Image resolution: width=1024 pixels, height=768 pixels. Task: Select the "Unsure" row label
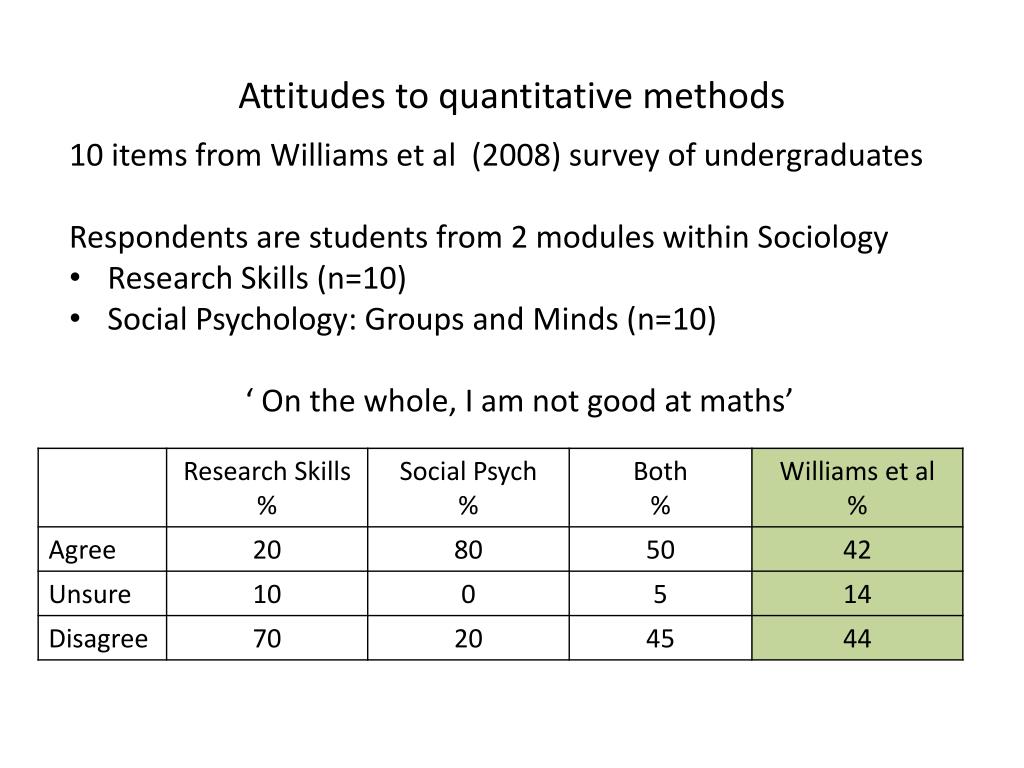[x=90, y=595]
